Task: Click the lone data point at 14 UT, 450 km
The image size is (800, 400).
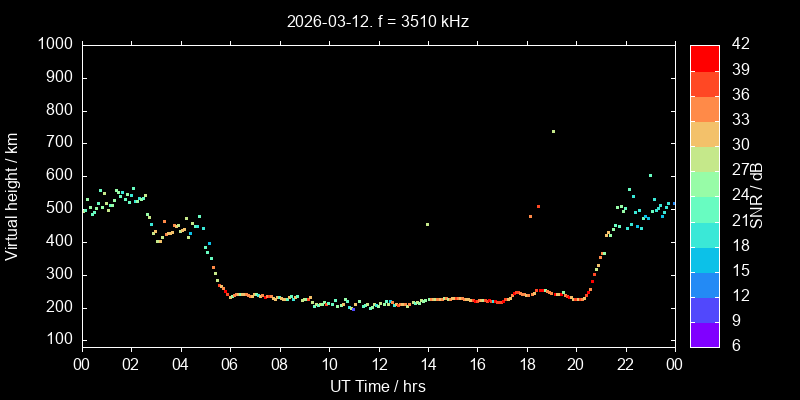Action: pos(427,224)
